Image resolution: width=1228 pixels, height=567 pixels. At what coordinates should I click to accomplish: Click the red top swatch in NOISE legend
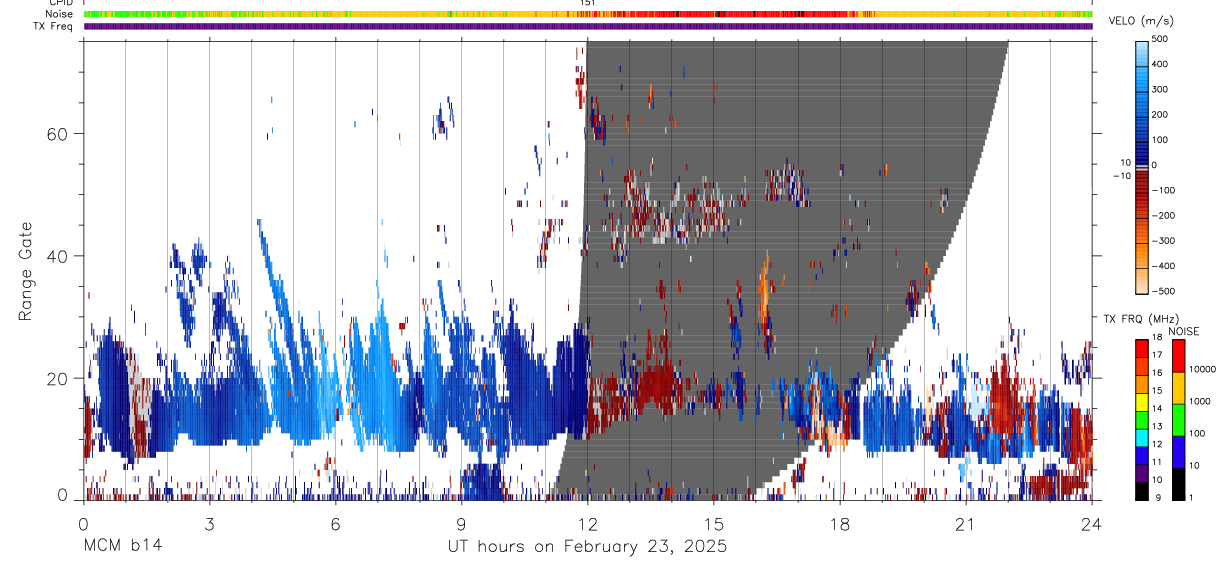pyautogui.click(x=1178, y=356)
